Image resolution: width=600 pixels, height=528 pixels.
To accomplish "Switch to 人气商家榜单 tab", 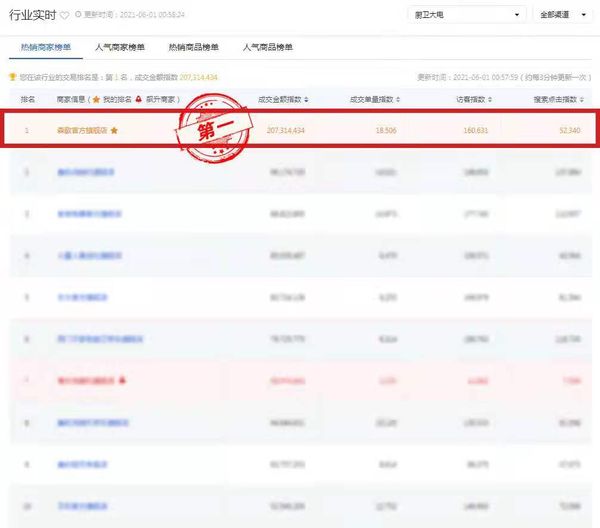I will click(118, 47).
